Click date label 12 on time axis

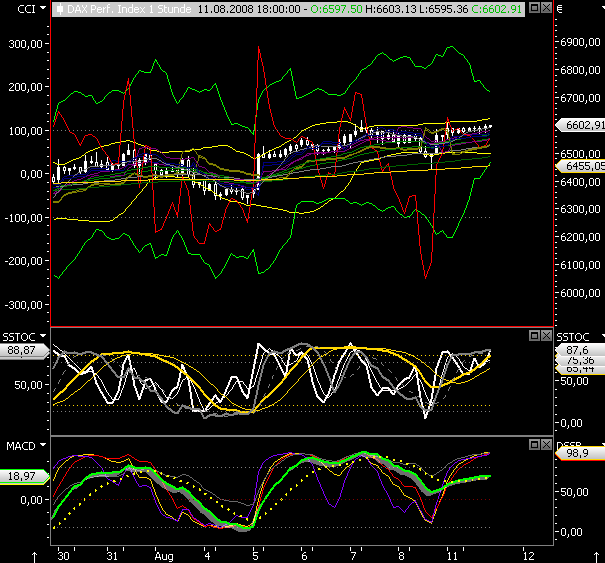[x=529, y=556]
